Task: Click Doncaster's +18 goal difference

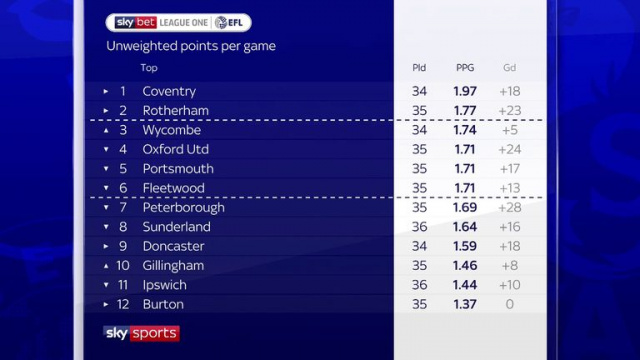Action: 510,246
